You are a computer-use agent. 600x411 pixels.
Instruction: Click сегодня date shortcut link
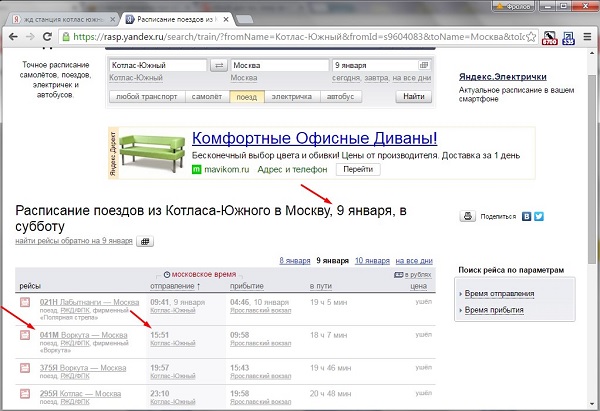[346, 78]
